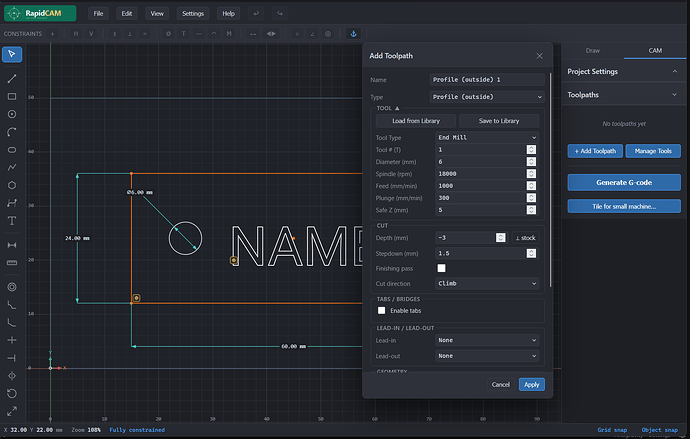
Task: Apply Midpoint (M) constraint
Action: tap(229, 33)
